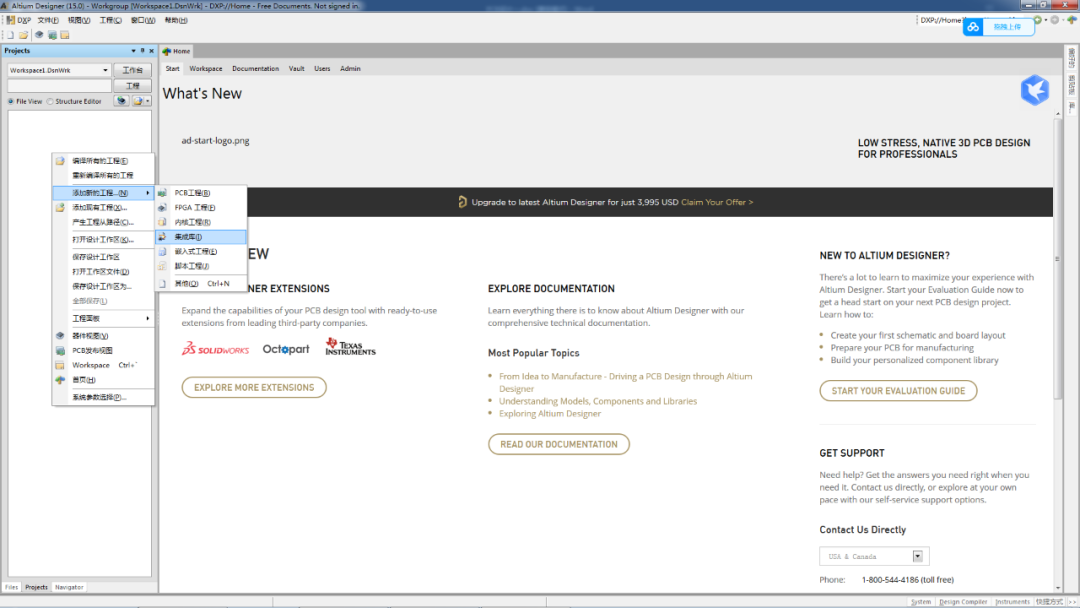Pin the Projects panel
Viewport: 1080px width, 608px height.
[143, 50]
